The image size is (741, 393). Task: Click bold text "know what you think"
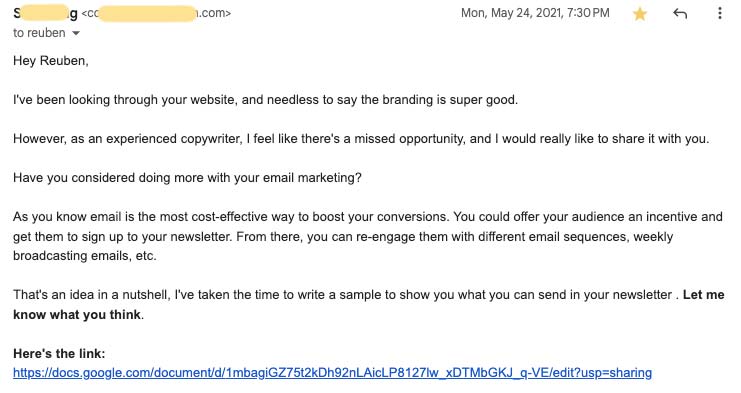tap(77, 315)
